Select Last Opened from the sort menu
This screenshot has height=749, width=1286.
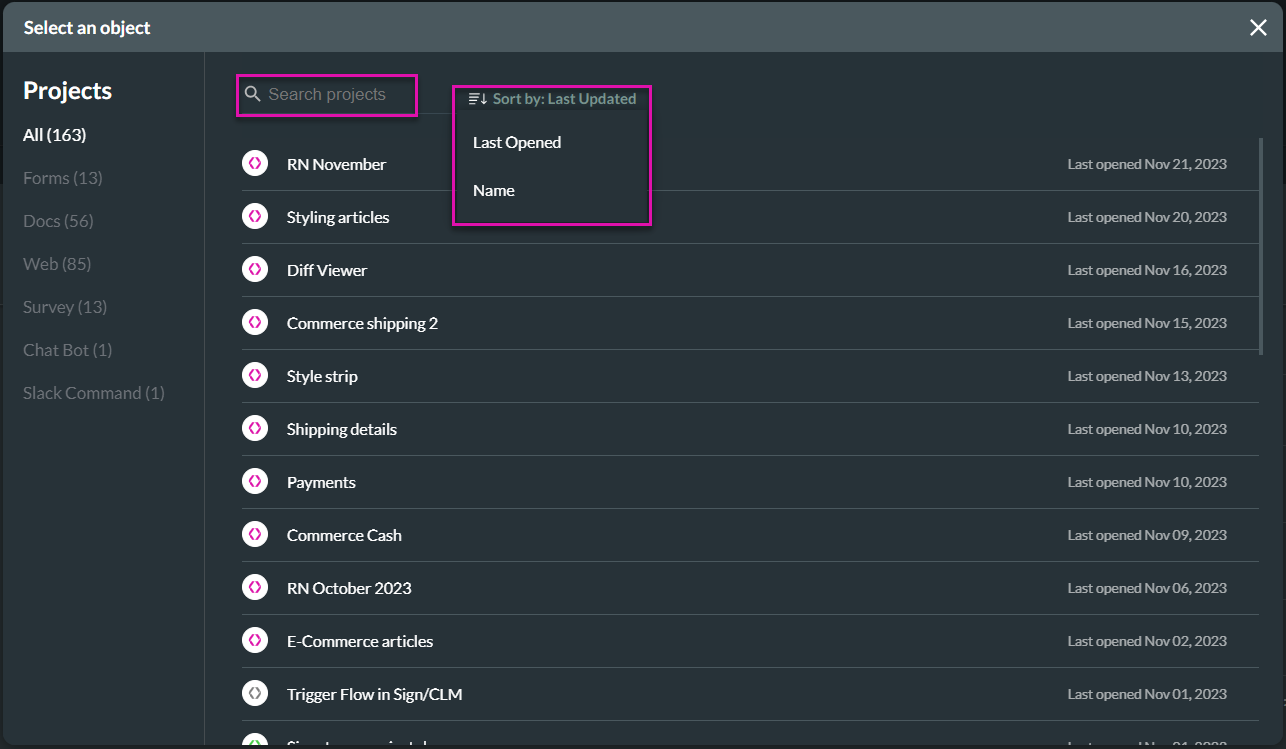516,142
